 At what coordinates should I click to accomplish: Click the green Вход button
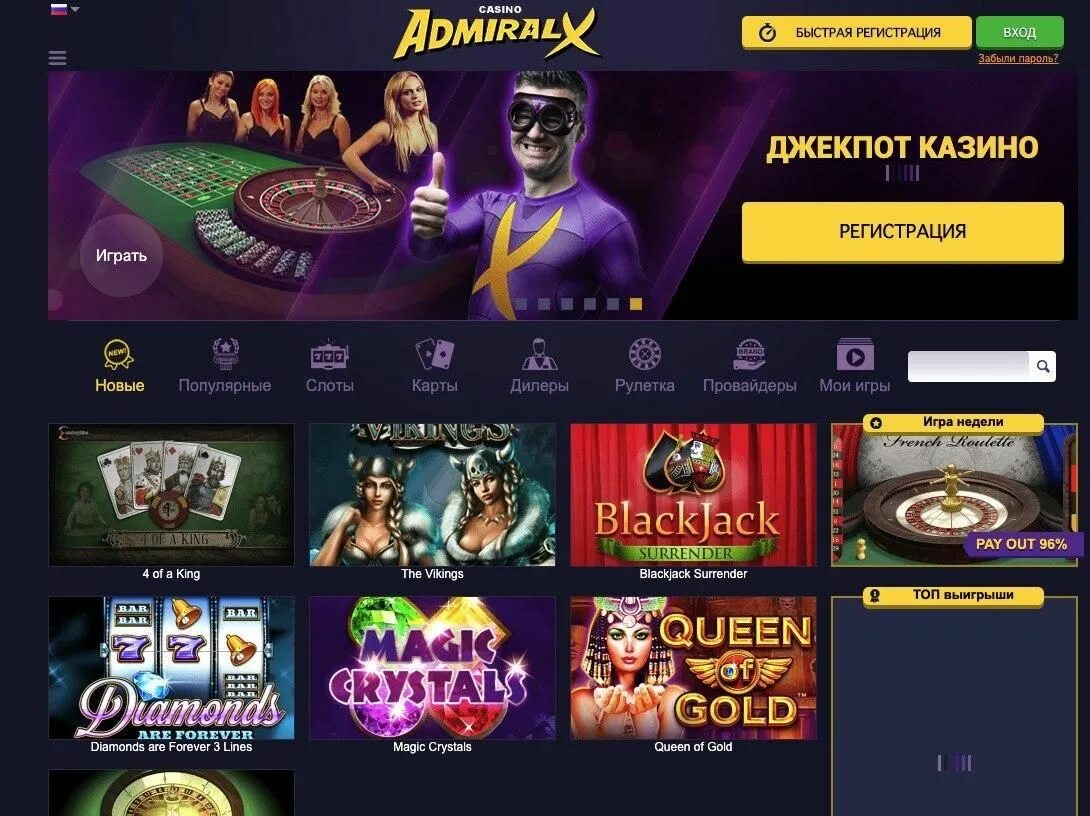[x=1019, y=33]
